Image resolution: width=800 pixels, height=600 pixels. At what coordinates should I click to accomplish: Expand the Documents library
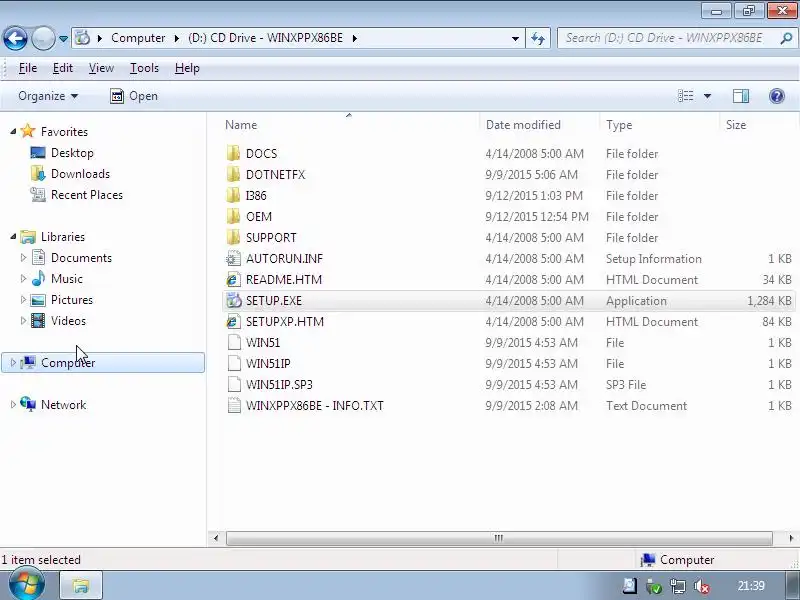[23, 258]
